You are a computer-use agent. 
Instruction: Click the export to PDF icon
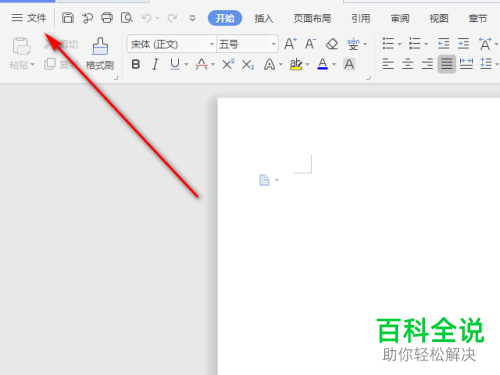pos(87,18)
